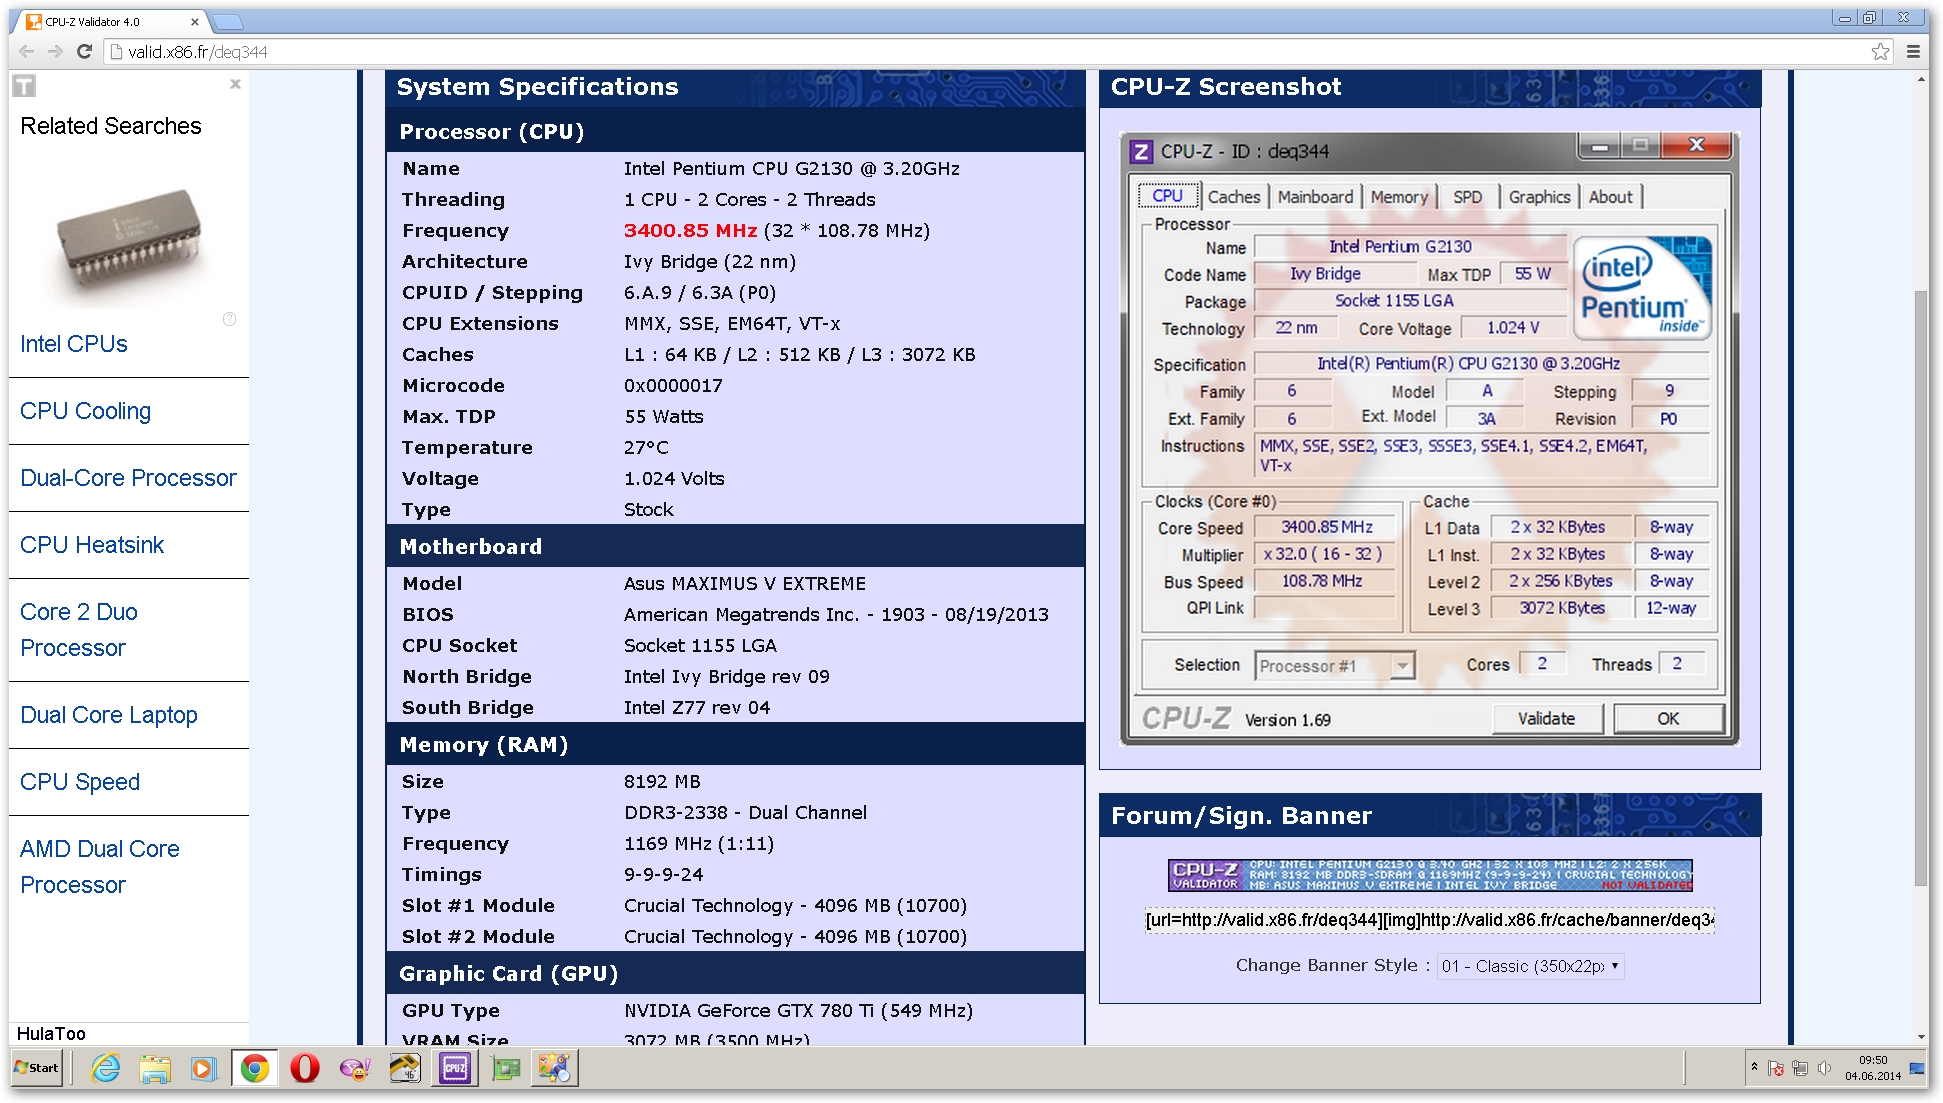Open the Dual Core Laptop related search
Viewport: 1943px width, 1103px height.
tap(109, 715)
